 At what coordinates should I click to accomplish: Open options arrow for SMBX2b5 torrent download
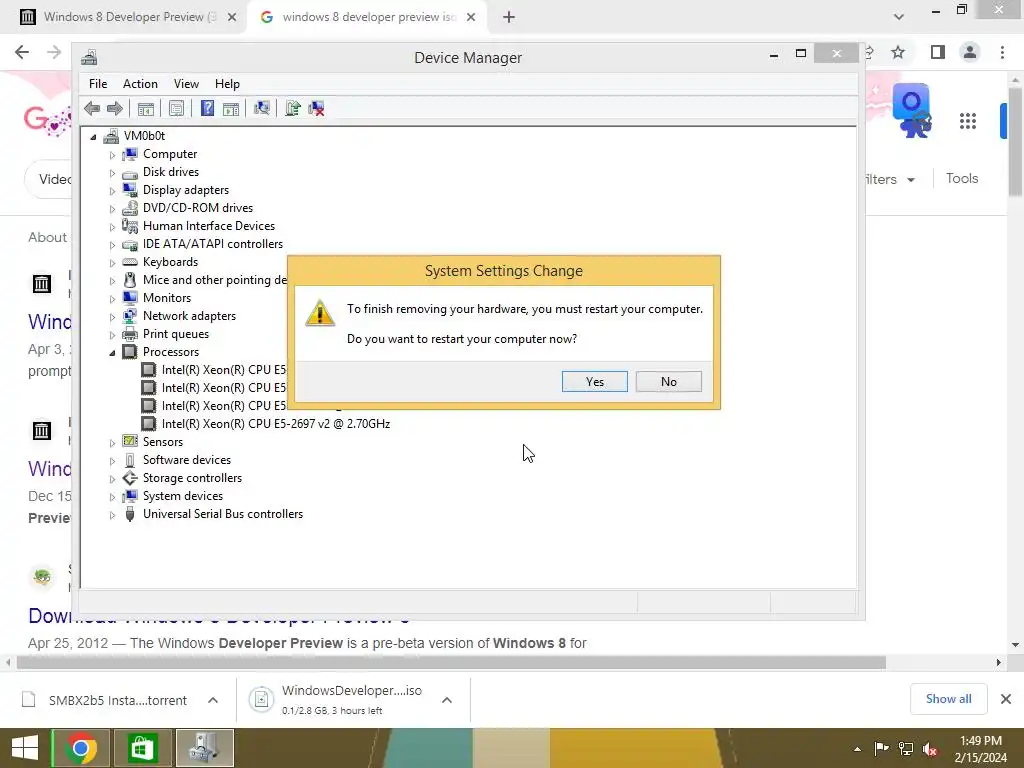tap(213, 700)
